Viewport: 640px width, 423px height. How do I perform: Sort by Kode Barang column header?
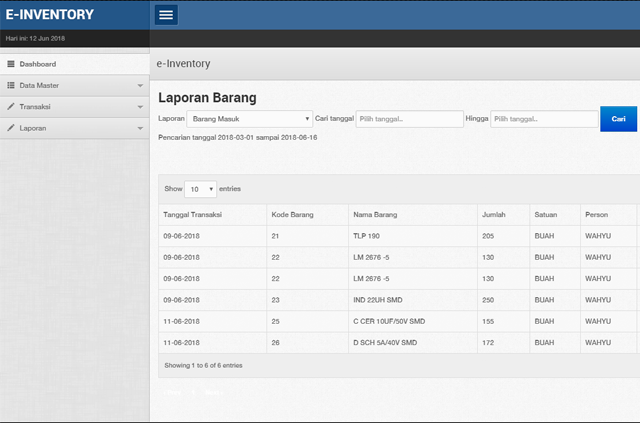[x=291, y=215]
